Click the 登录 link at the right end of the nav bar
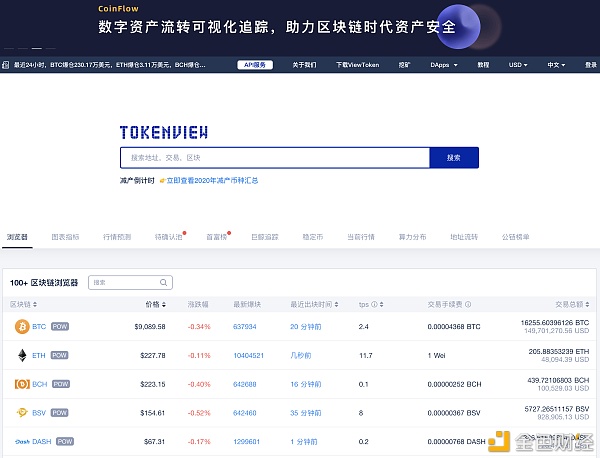Viewport: 600px width, 458px height. tap(591, 65)
